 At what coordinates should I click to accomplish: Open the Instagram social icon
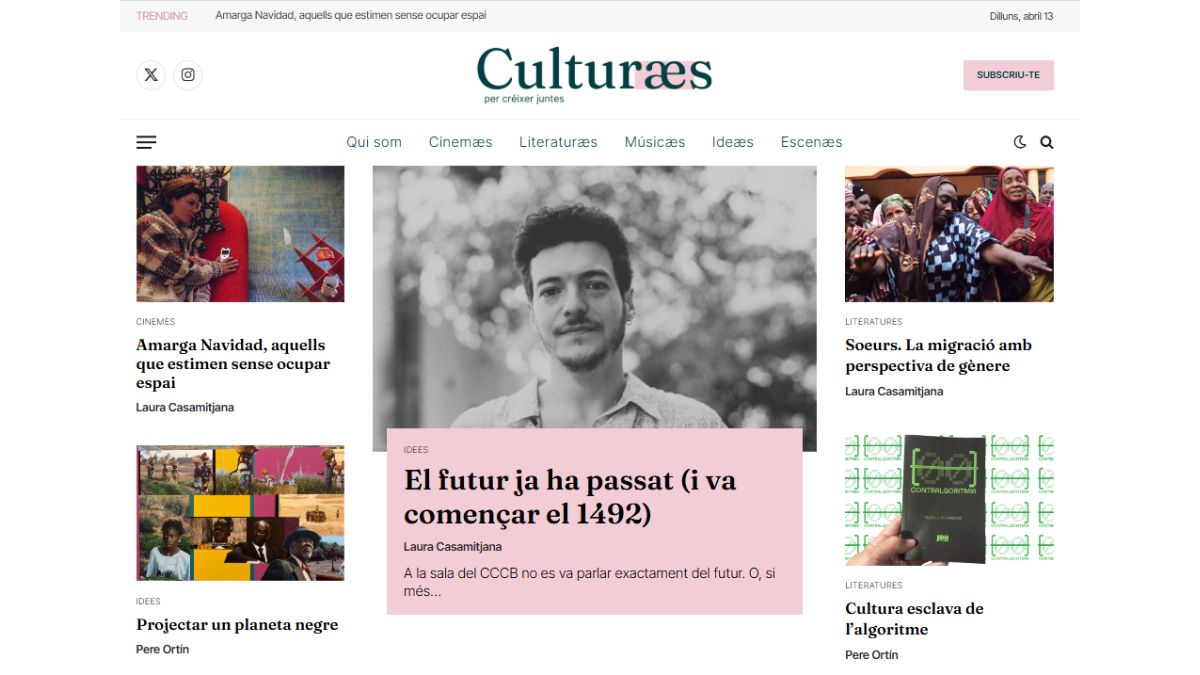188,75
